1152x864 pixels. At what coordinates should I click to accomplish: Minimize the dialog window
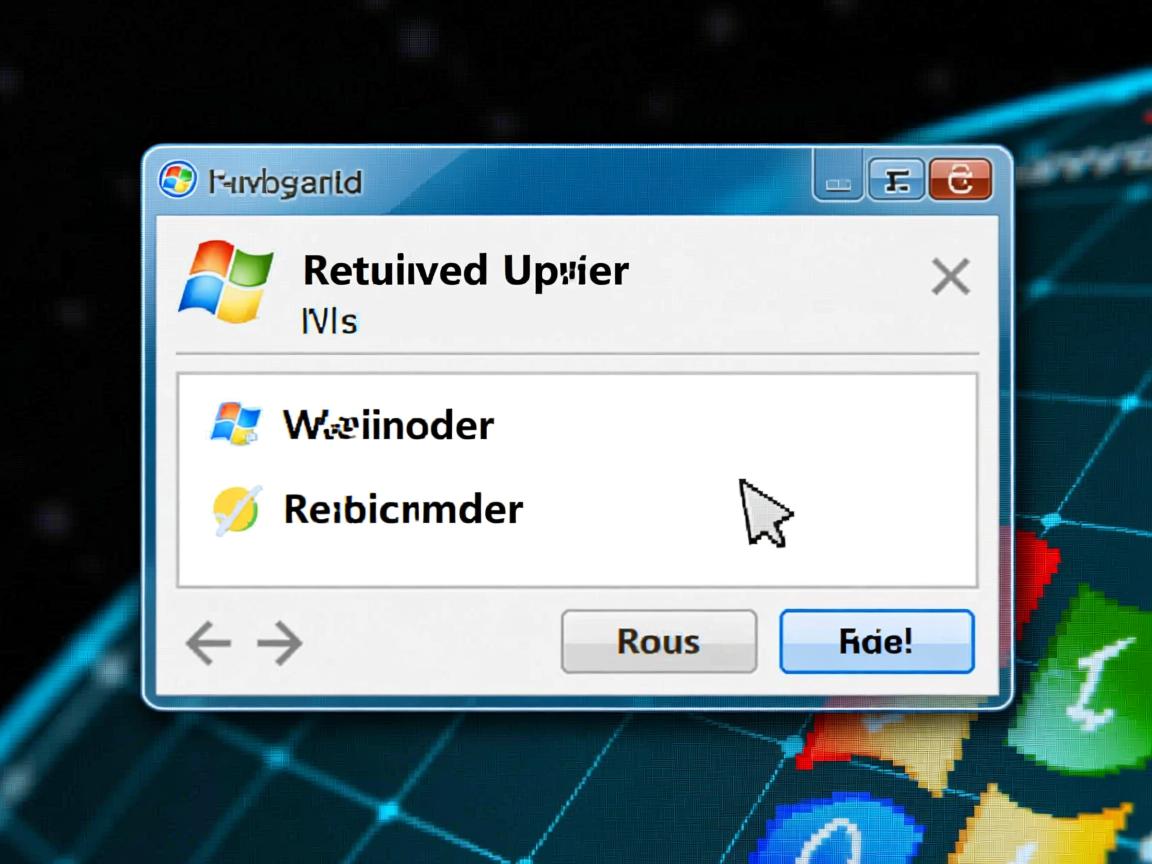point(838,179)
